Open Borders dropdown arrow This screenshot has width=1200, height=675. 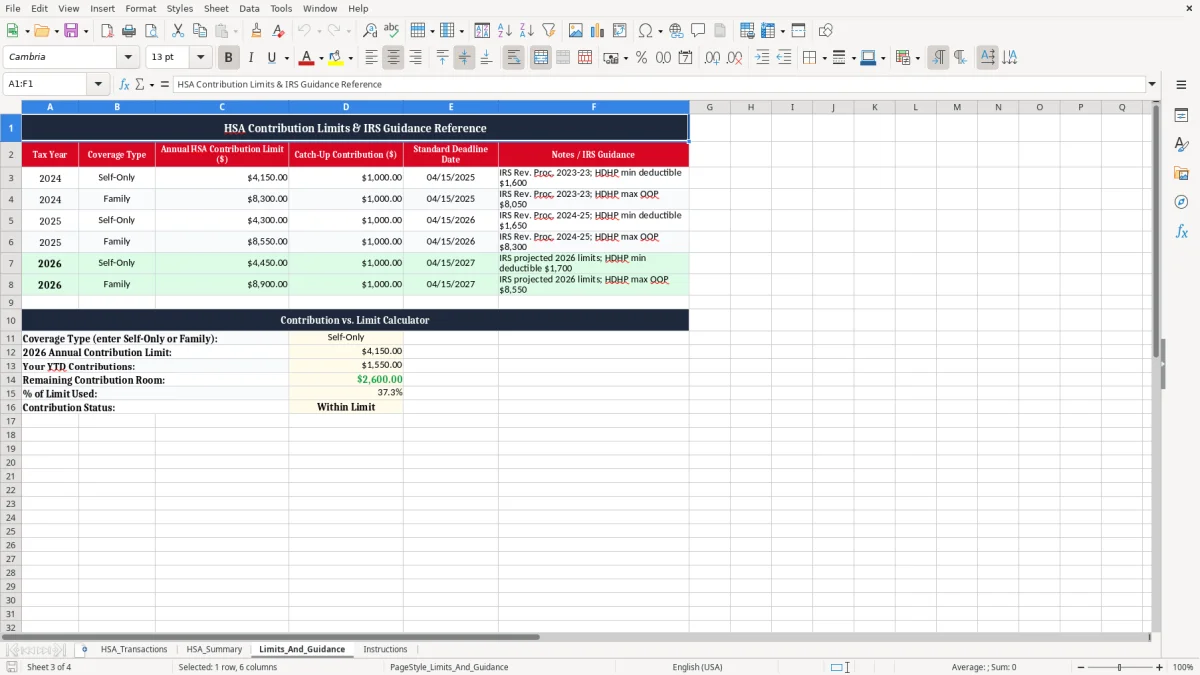pos(824,58)
